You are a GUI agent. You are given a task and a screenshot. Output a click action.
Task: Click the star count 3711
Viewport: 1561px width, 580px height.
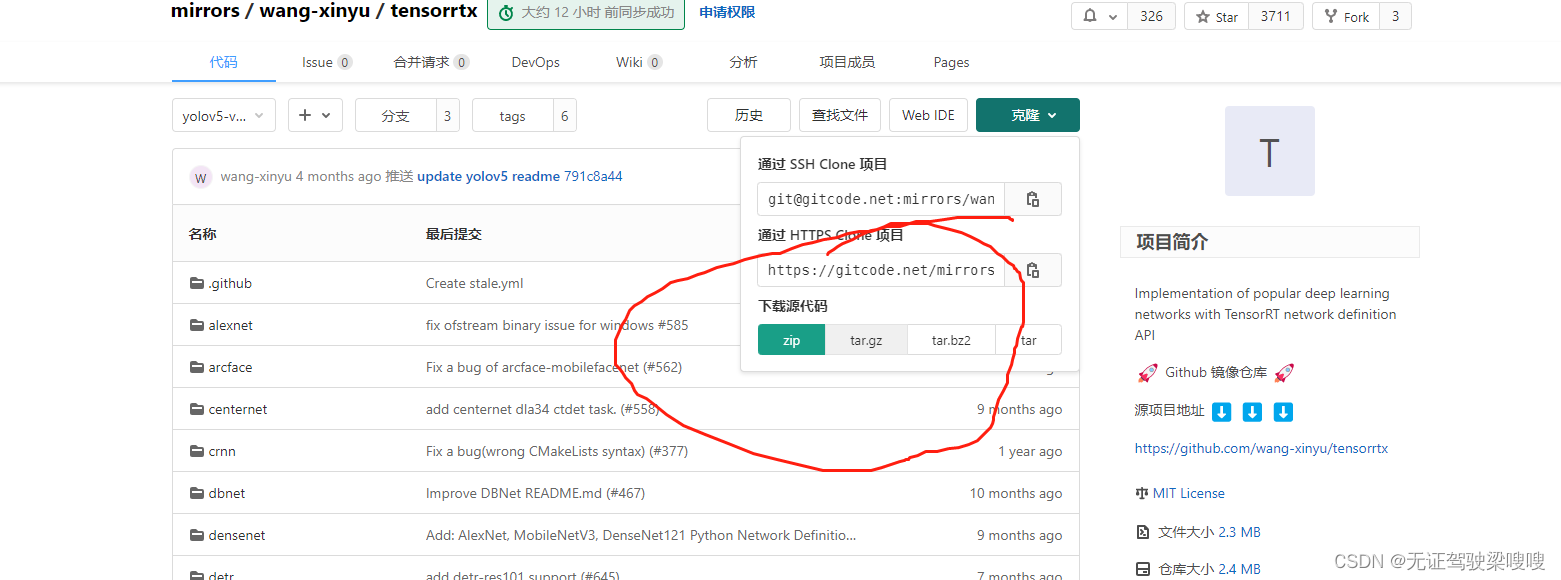pos(1275,16)
